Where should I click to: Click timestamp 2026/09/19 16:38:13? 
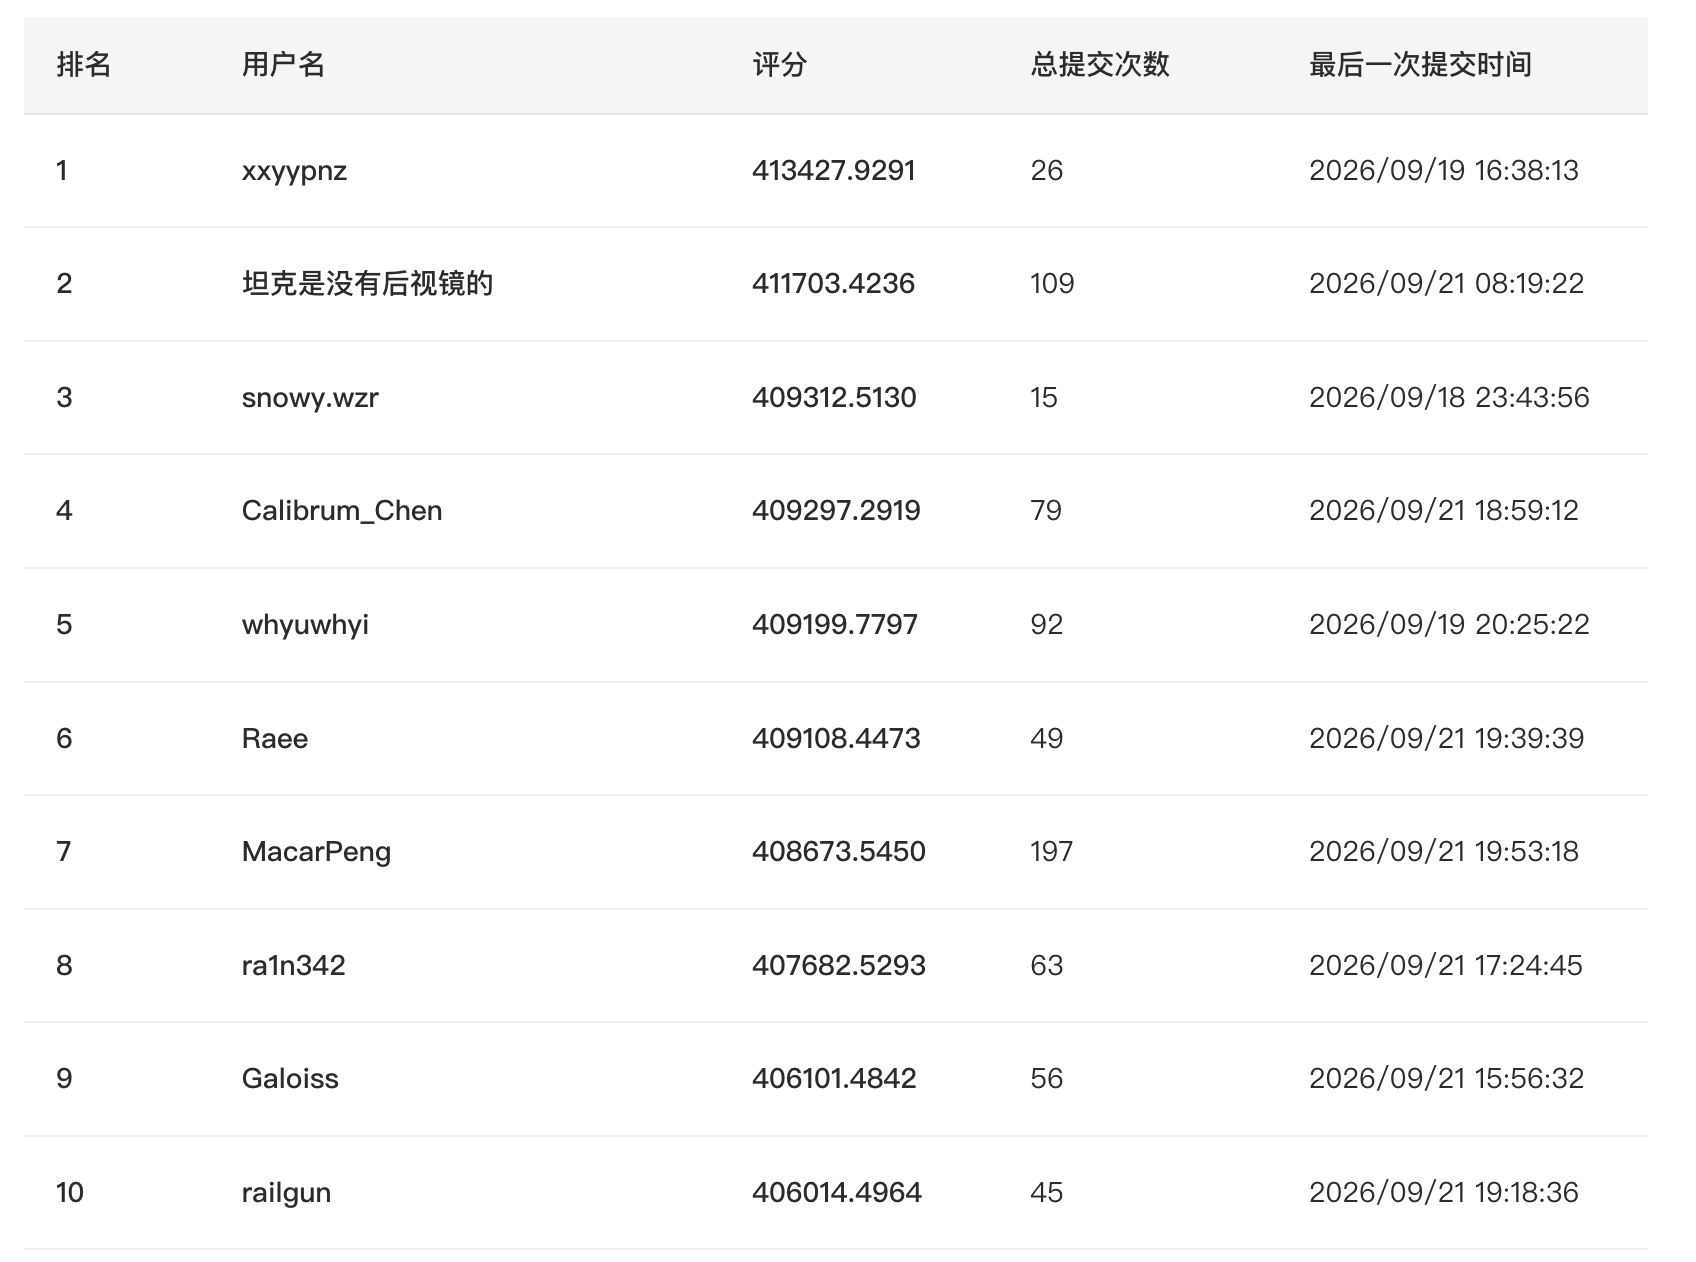click(x=1444, y=171)
